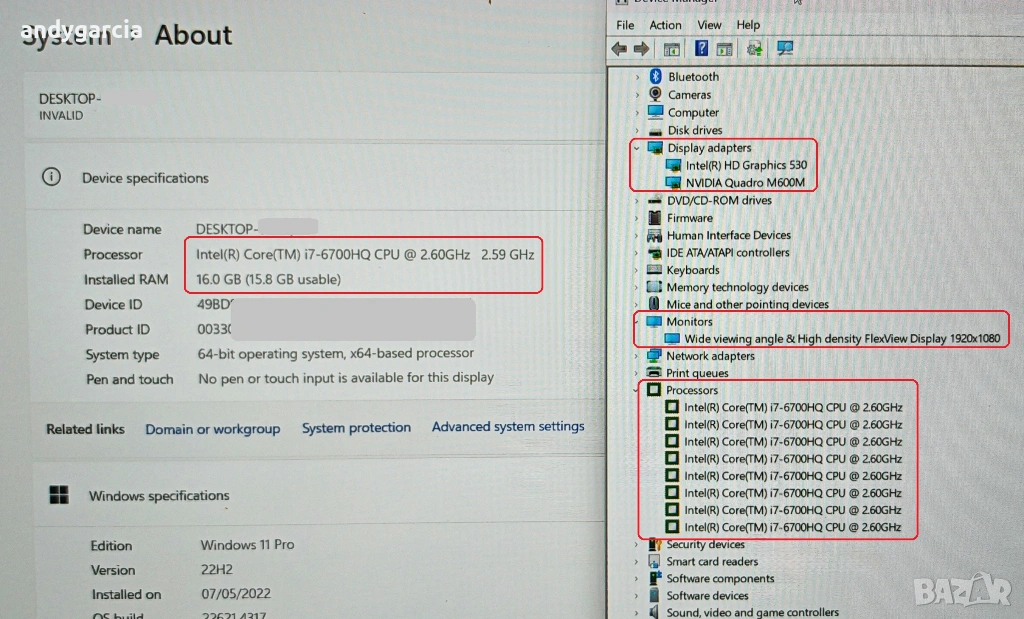
Task: Open the View menu
Action: pos(709,25)
